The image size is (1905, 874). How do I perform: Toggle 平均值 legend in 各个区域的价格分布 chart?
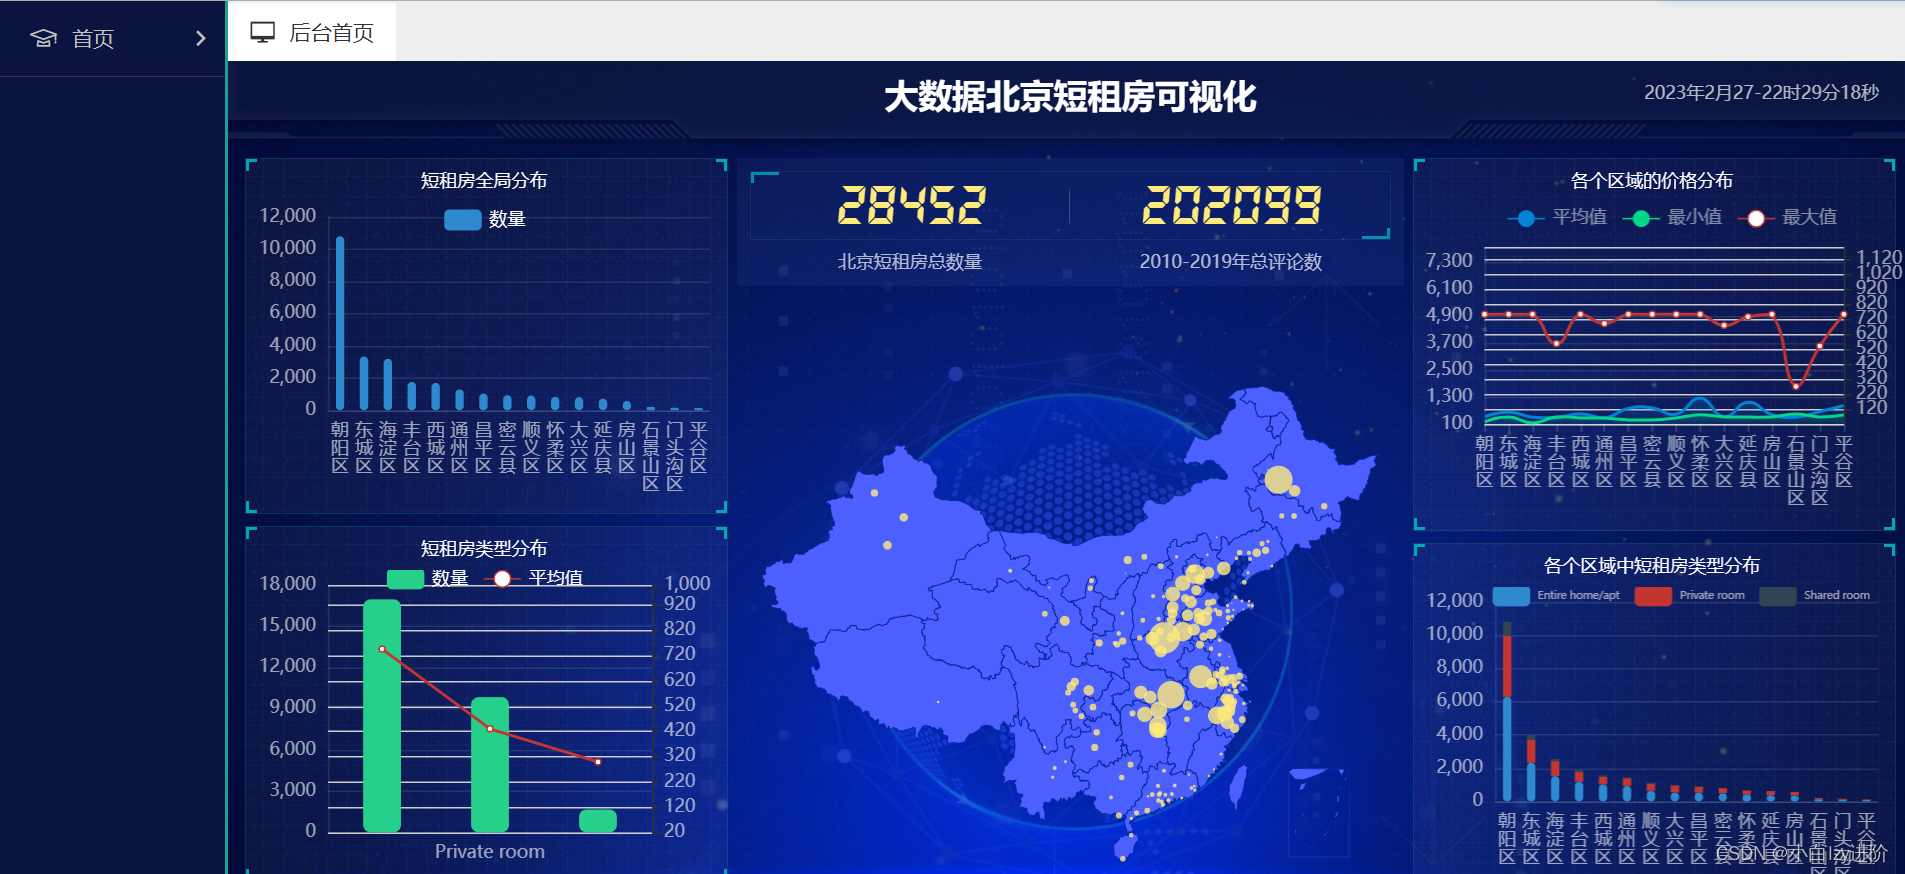[1557, 217]
